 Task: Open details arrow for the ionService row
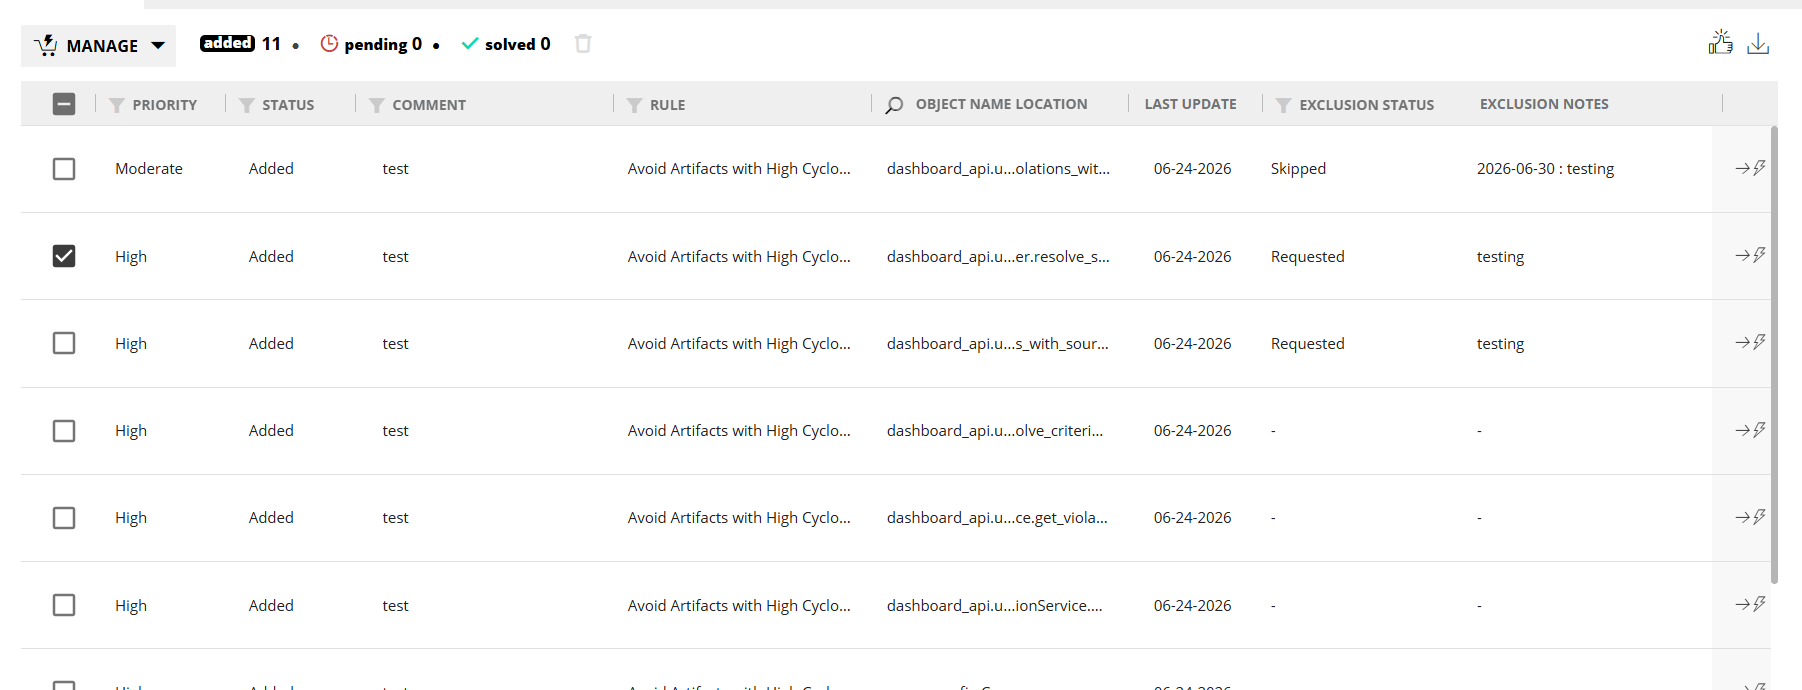pyautogui.click(x=1750, y=604)
